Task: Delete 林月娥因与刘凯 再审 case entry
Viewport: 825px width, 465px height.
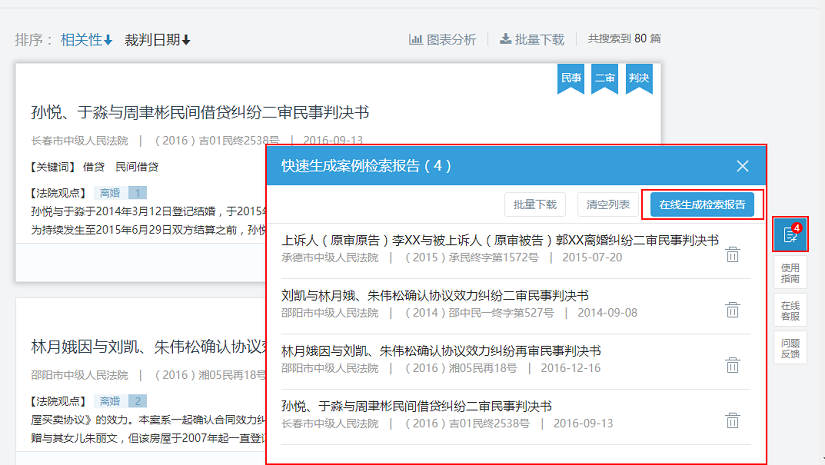Action: [732, 365]
